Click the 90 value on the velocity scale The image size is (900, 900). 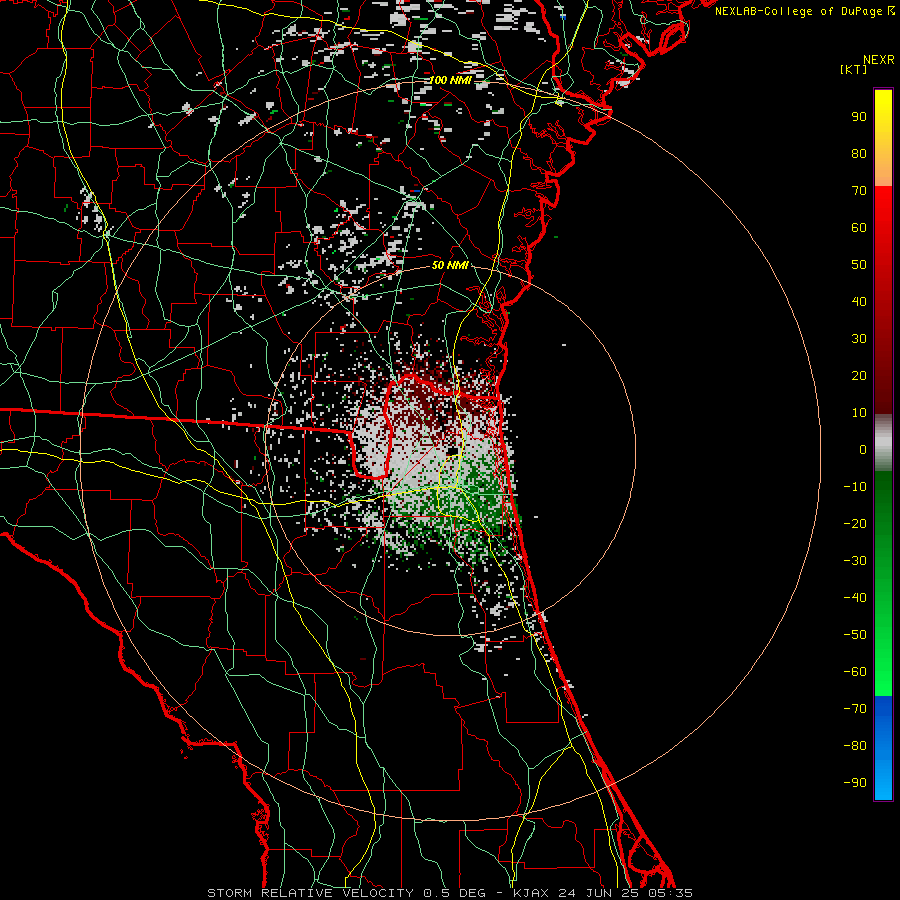(859, 117)
